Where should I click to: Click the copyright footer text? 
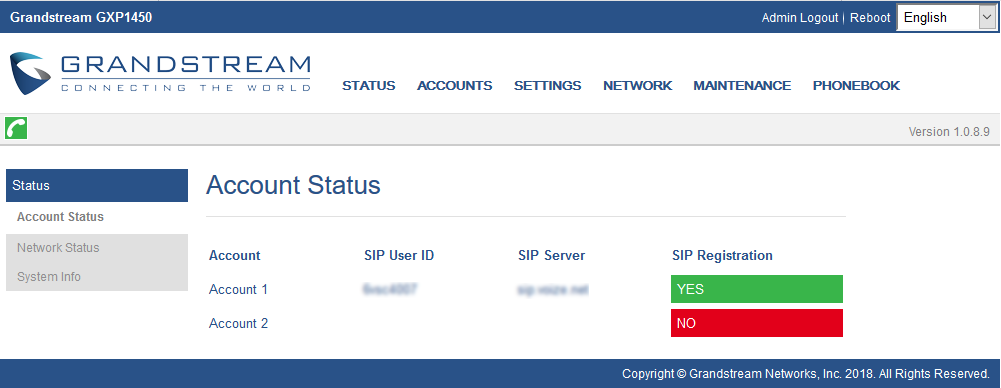[x=806, y=373]
